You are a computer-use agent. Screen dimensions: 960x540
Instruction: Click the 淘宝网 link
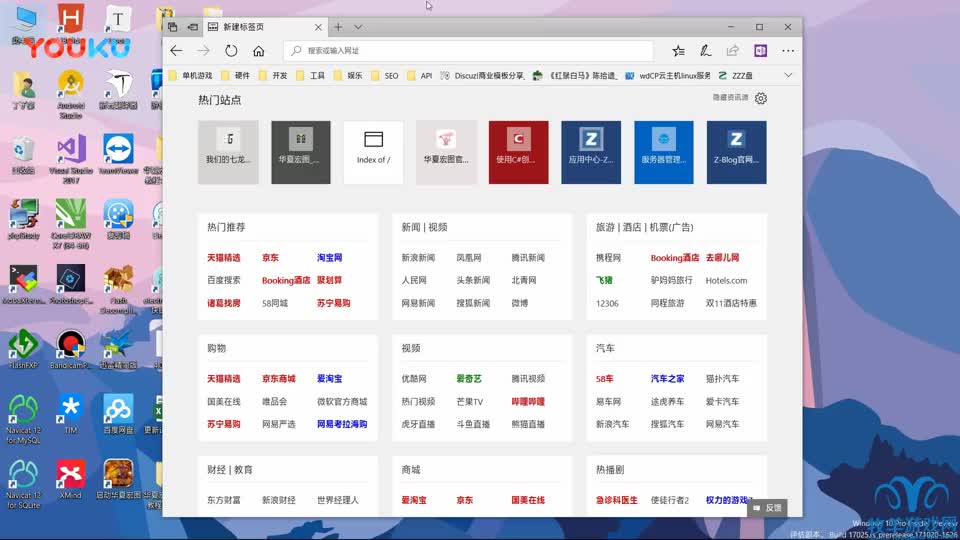coord(329,258)
